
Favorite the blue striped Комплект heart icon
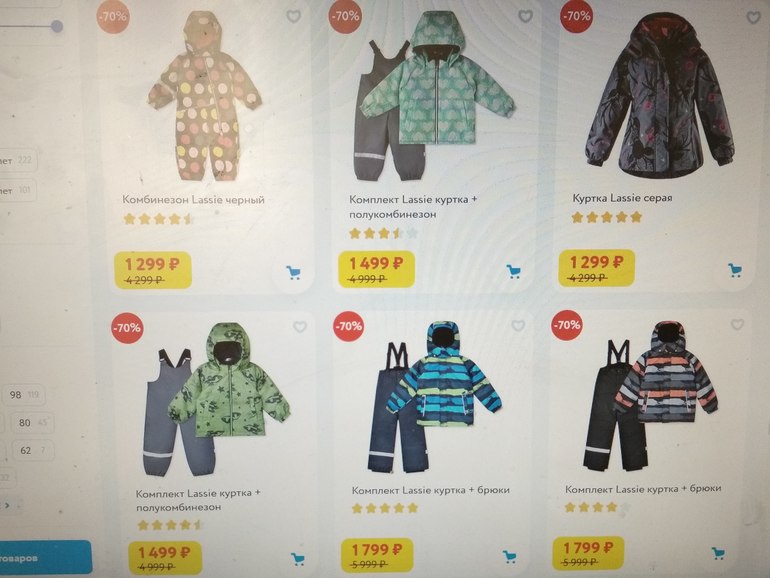518,325
